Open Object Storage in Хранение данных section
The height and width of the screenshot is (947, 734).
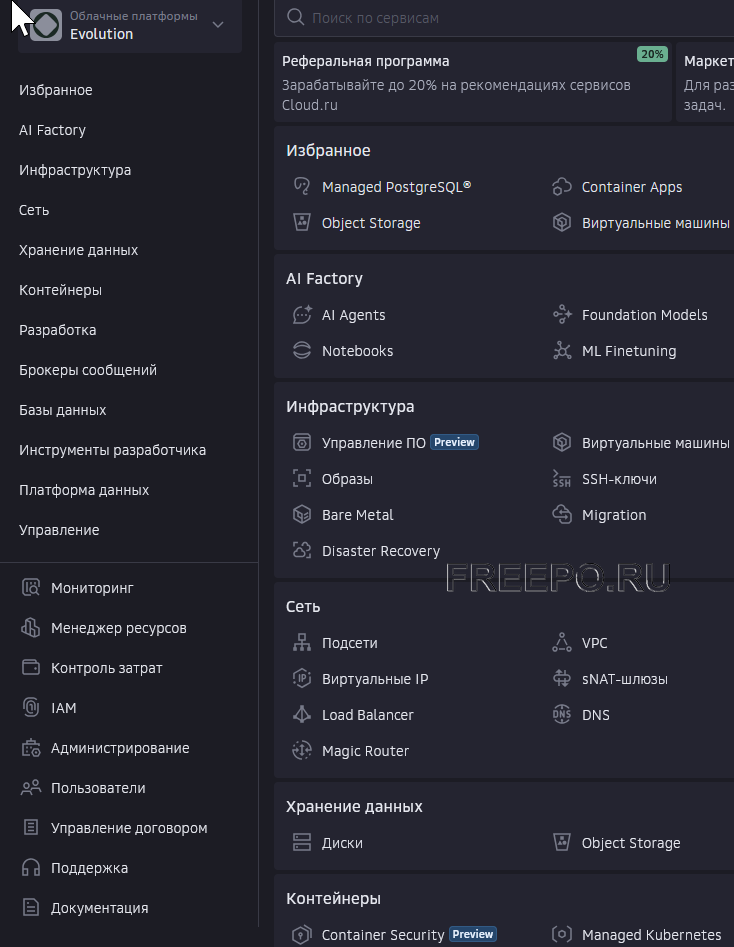click(x=631, y=843)
